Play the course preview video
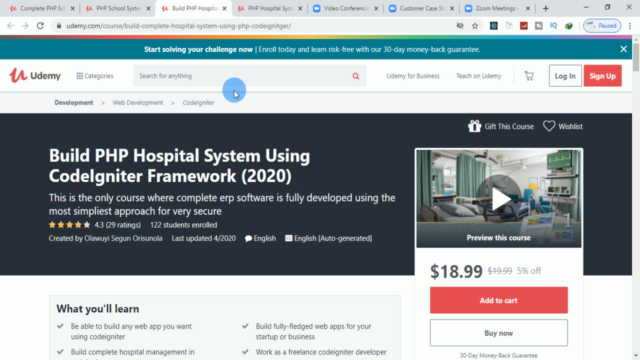The image size is (640, 360). point(499,199)
